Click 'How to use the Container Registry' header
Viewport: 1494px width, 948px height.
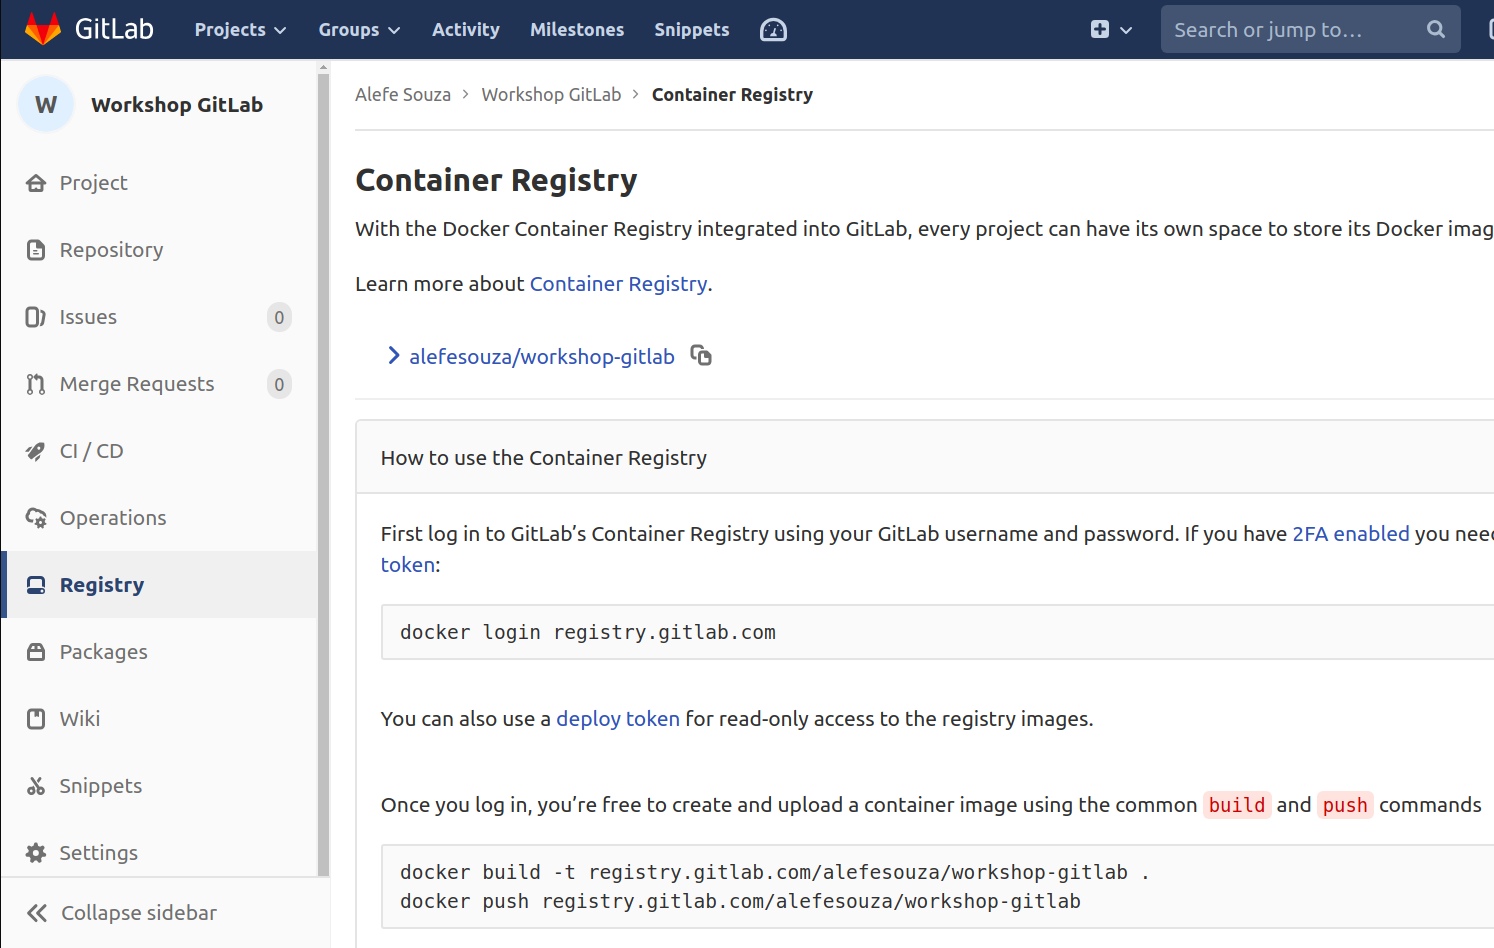[543, 458]
